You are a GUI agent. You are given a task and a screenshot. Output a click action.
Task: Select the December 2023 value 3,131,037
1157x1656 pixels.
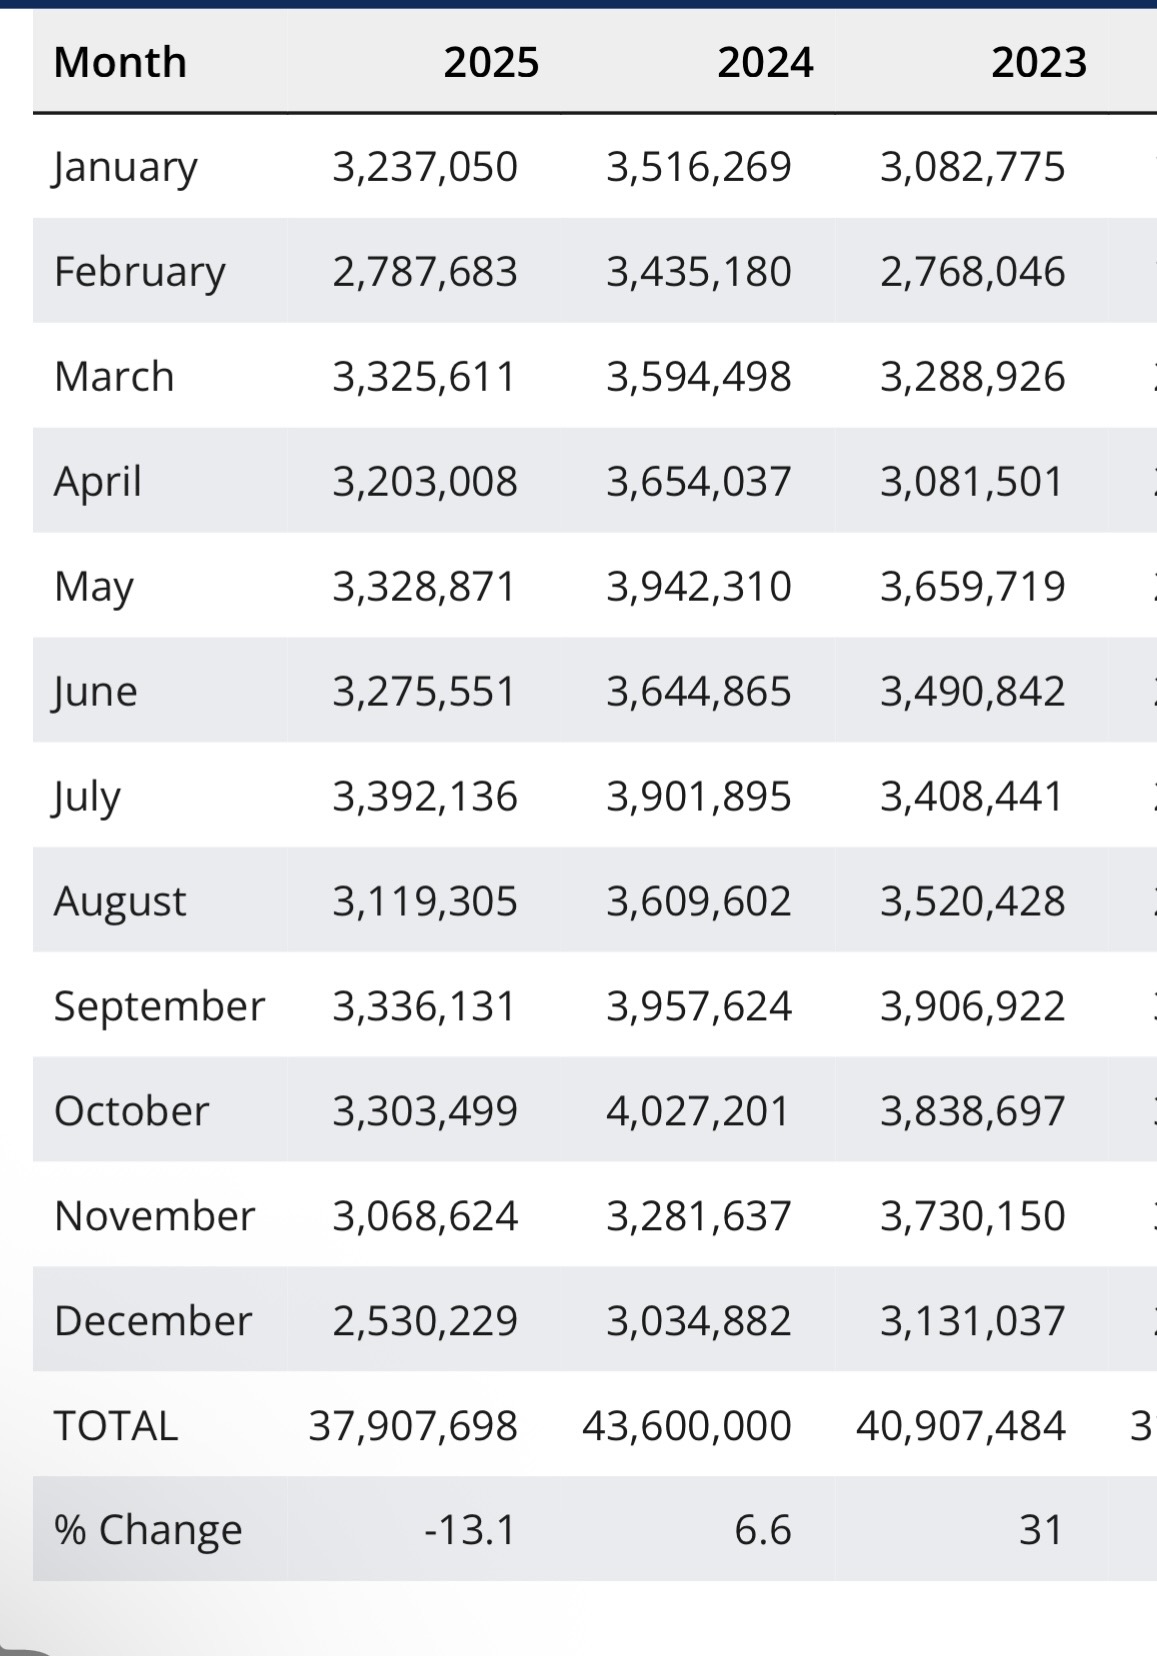click(x=972, y=1321)
